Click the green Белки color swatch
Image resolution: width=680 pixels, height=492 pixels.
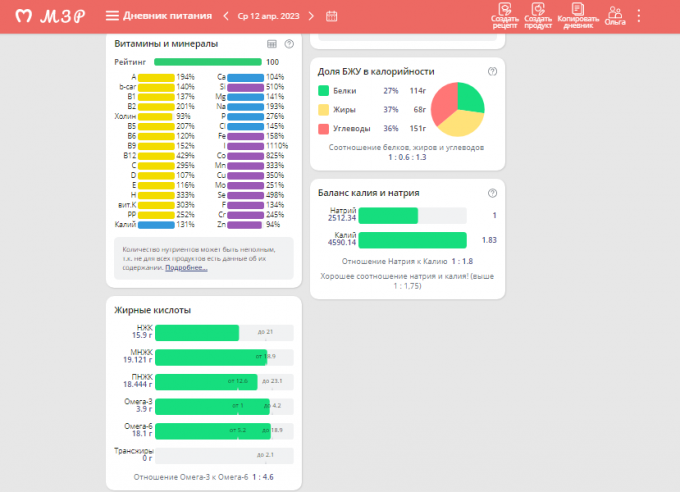(323, 91)
